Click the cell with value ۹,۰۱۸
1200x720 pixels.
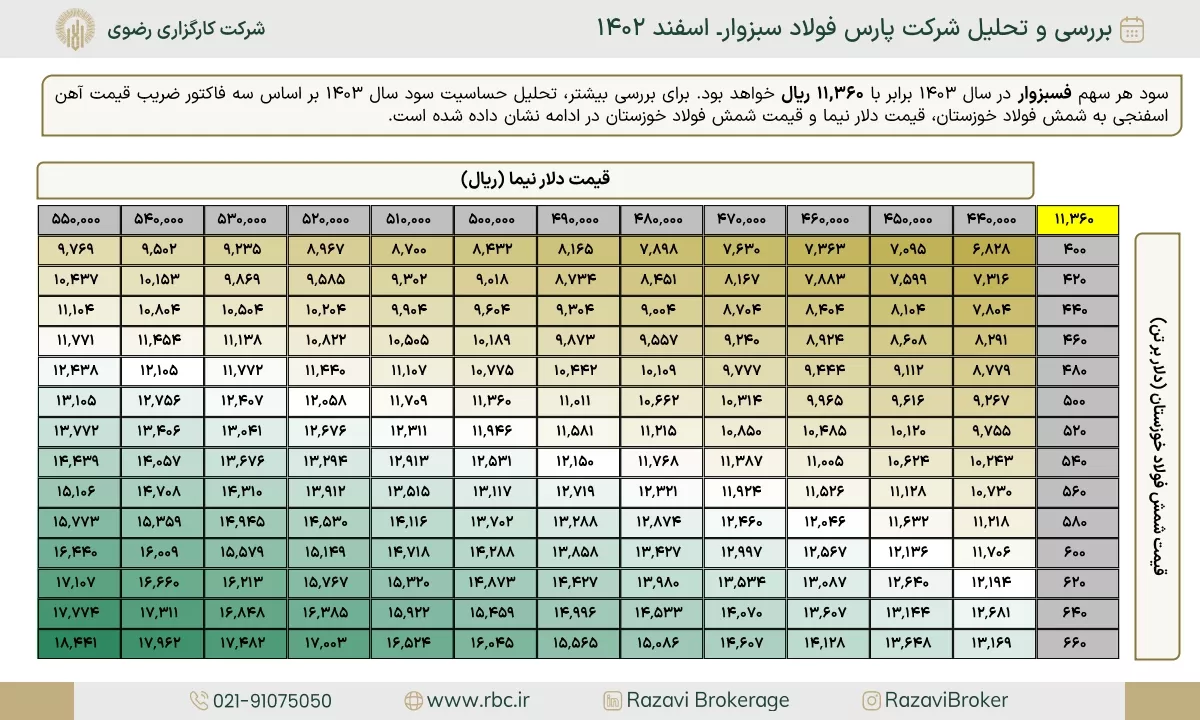pyautogui.click(x=495, y=281)
